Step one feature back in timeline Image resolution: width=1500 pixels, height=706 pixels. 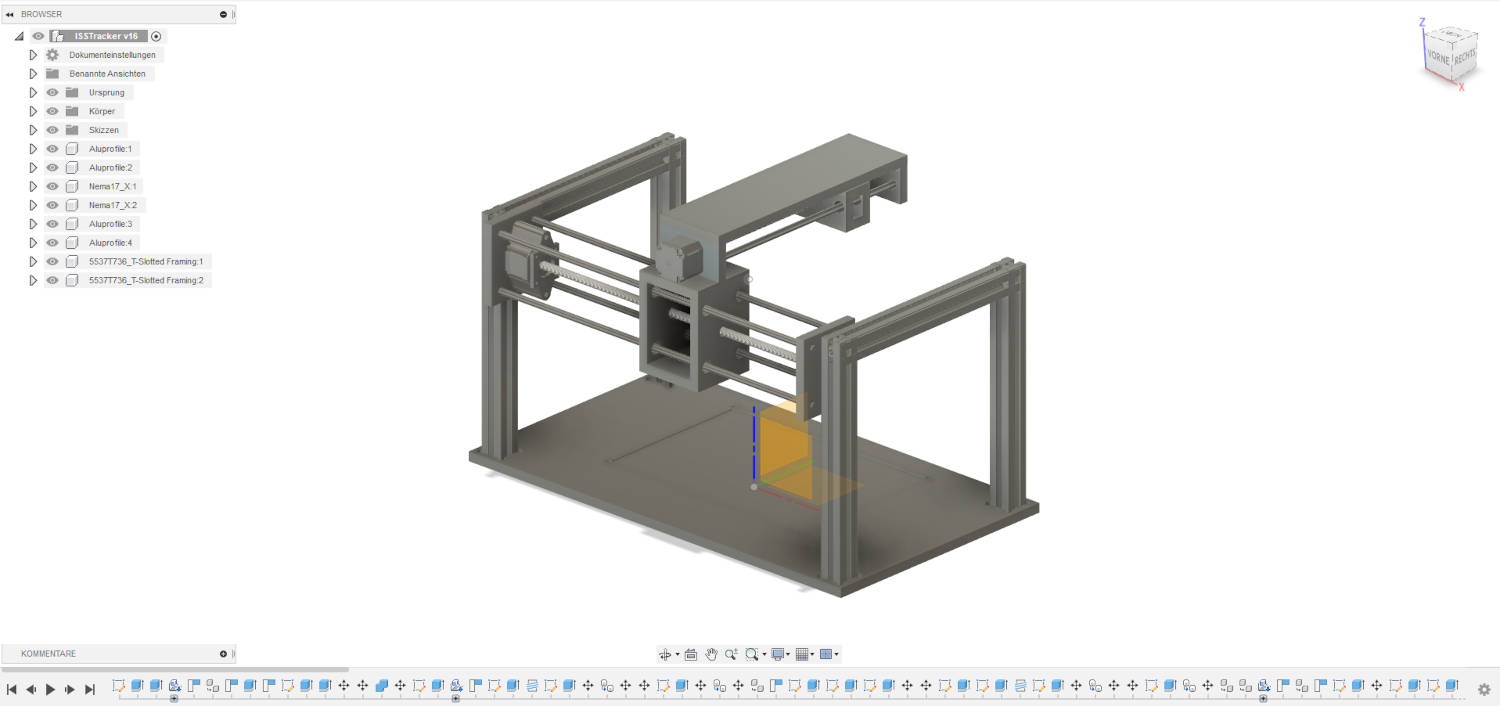click(x=31, y=689)
